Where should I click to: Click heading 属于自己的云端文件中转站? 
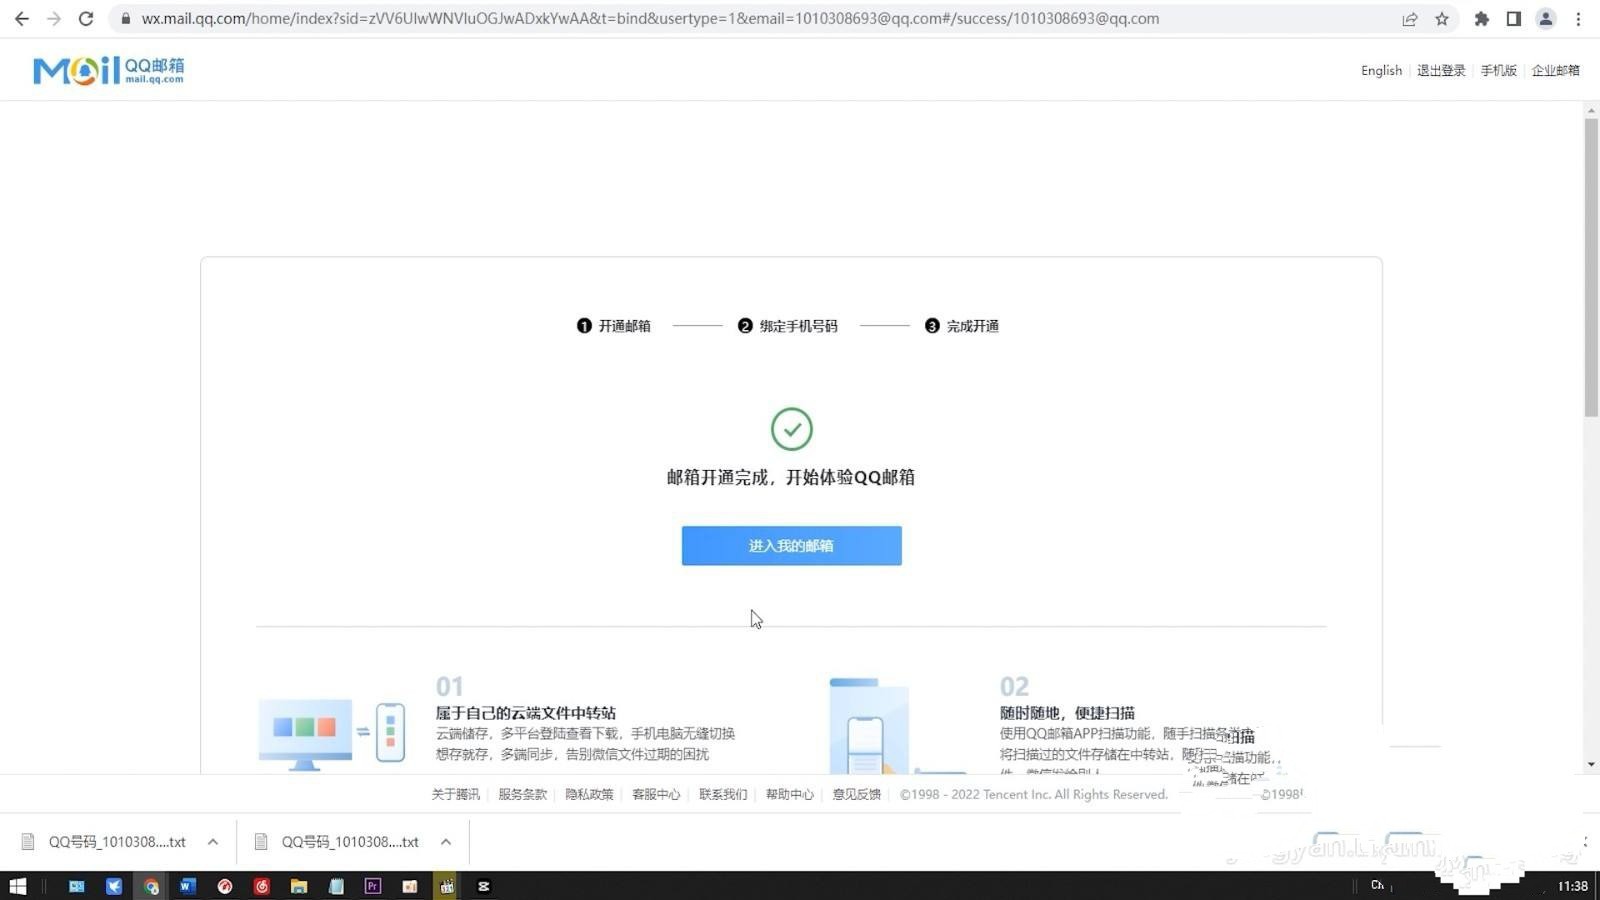tap(526, 713)
